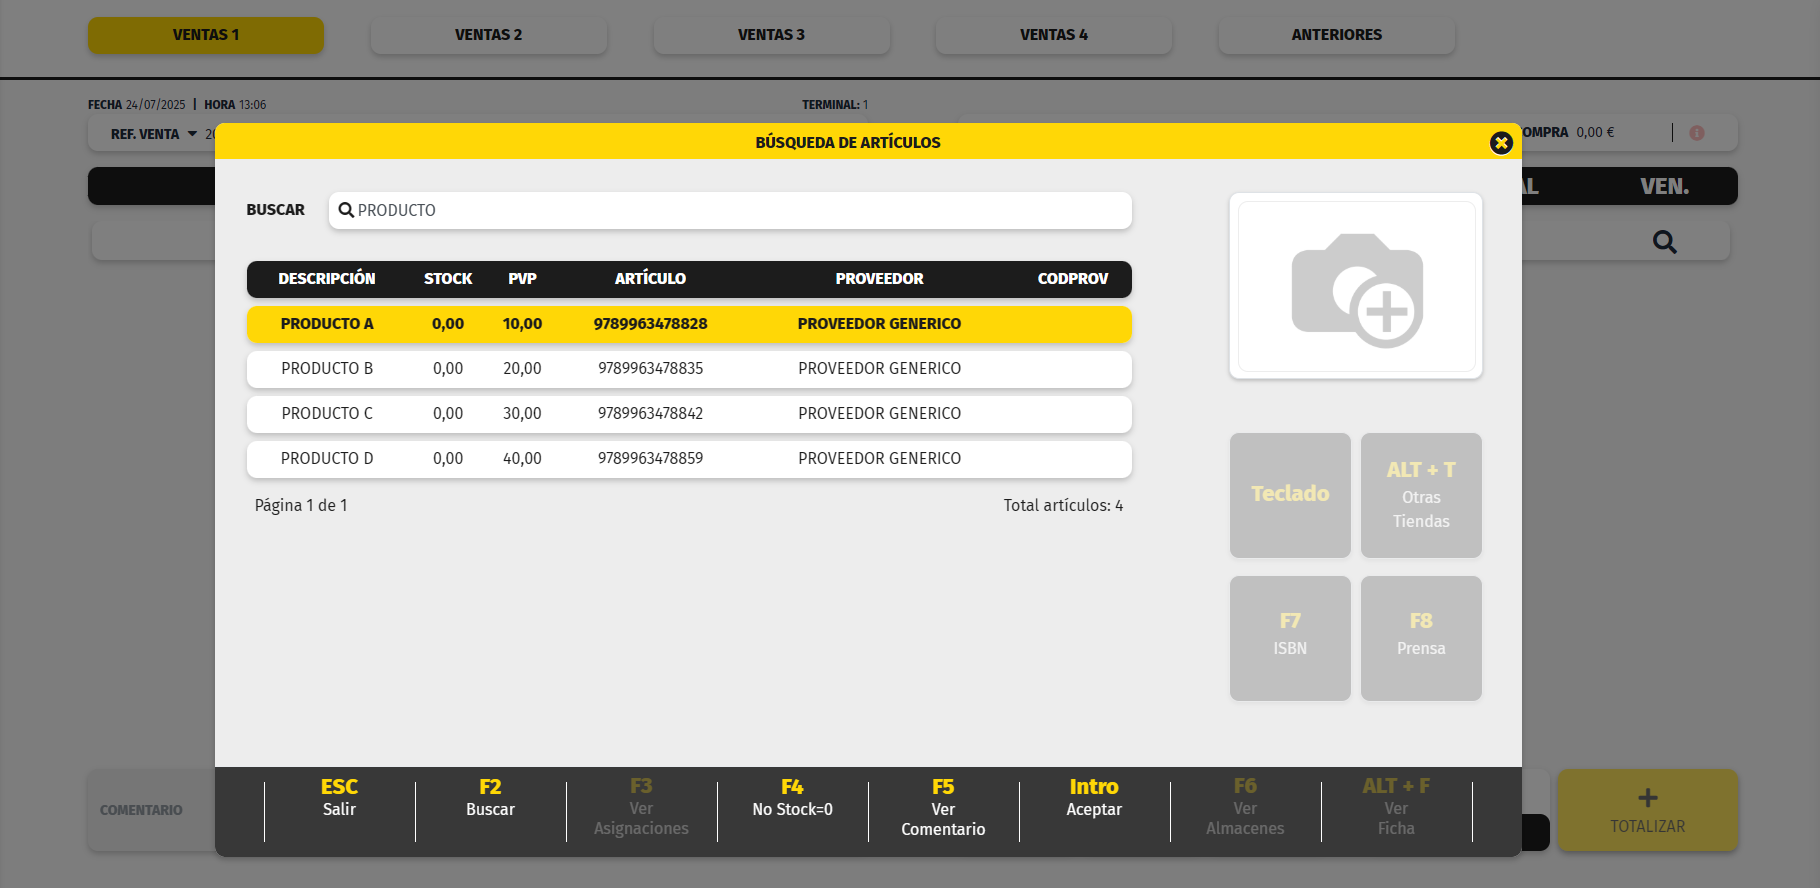Select the Ventas 4 tab

[1053, 35]
